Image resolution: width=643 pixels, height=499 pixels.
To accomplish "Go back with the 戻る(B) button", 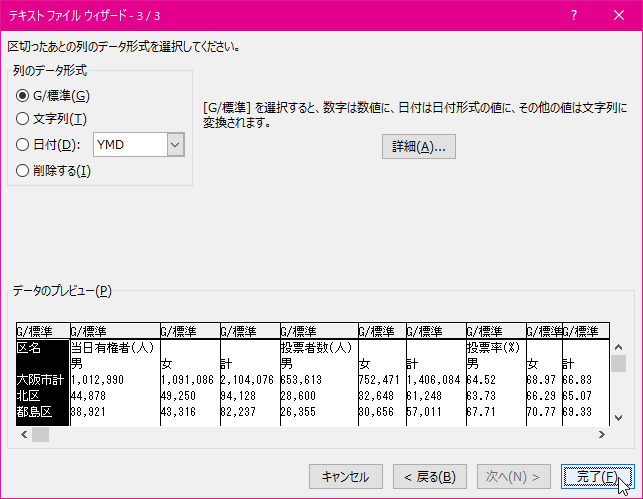I will [429, 476].
